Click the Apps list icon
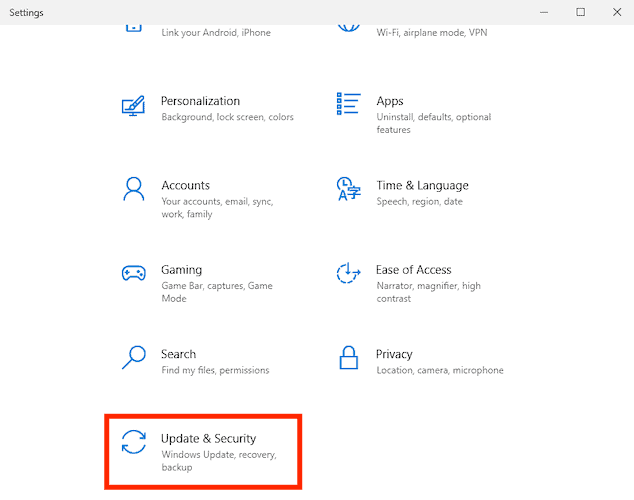This screenshot has height=500, width=634. 348,104
